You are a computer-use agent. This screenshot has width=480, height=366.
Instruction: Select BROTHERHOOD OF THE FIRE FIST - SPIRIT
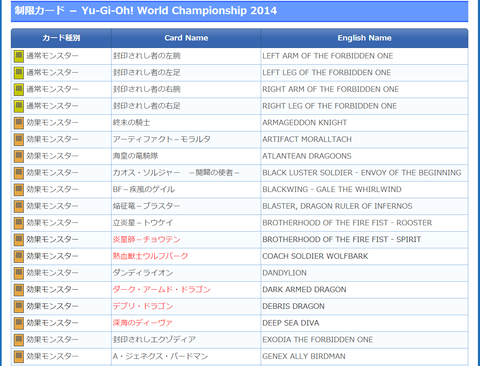click(342, 239)
